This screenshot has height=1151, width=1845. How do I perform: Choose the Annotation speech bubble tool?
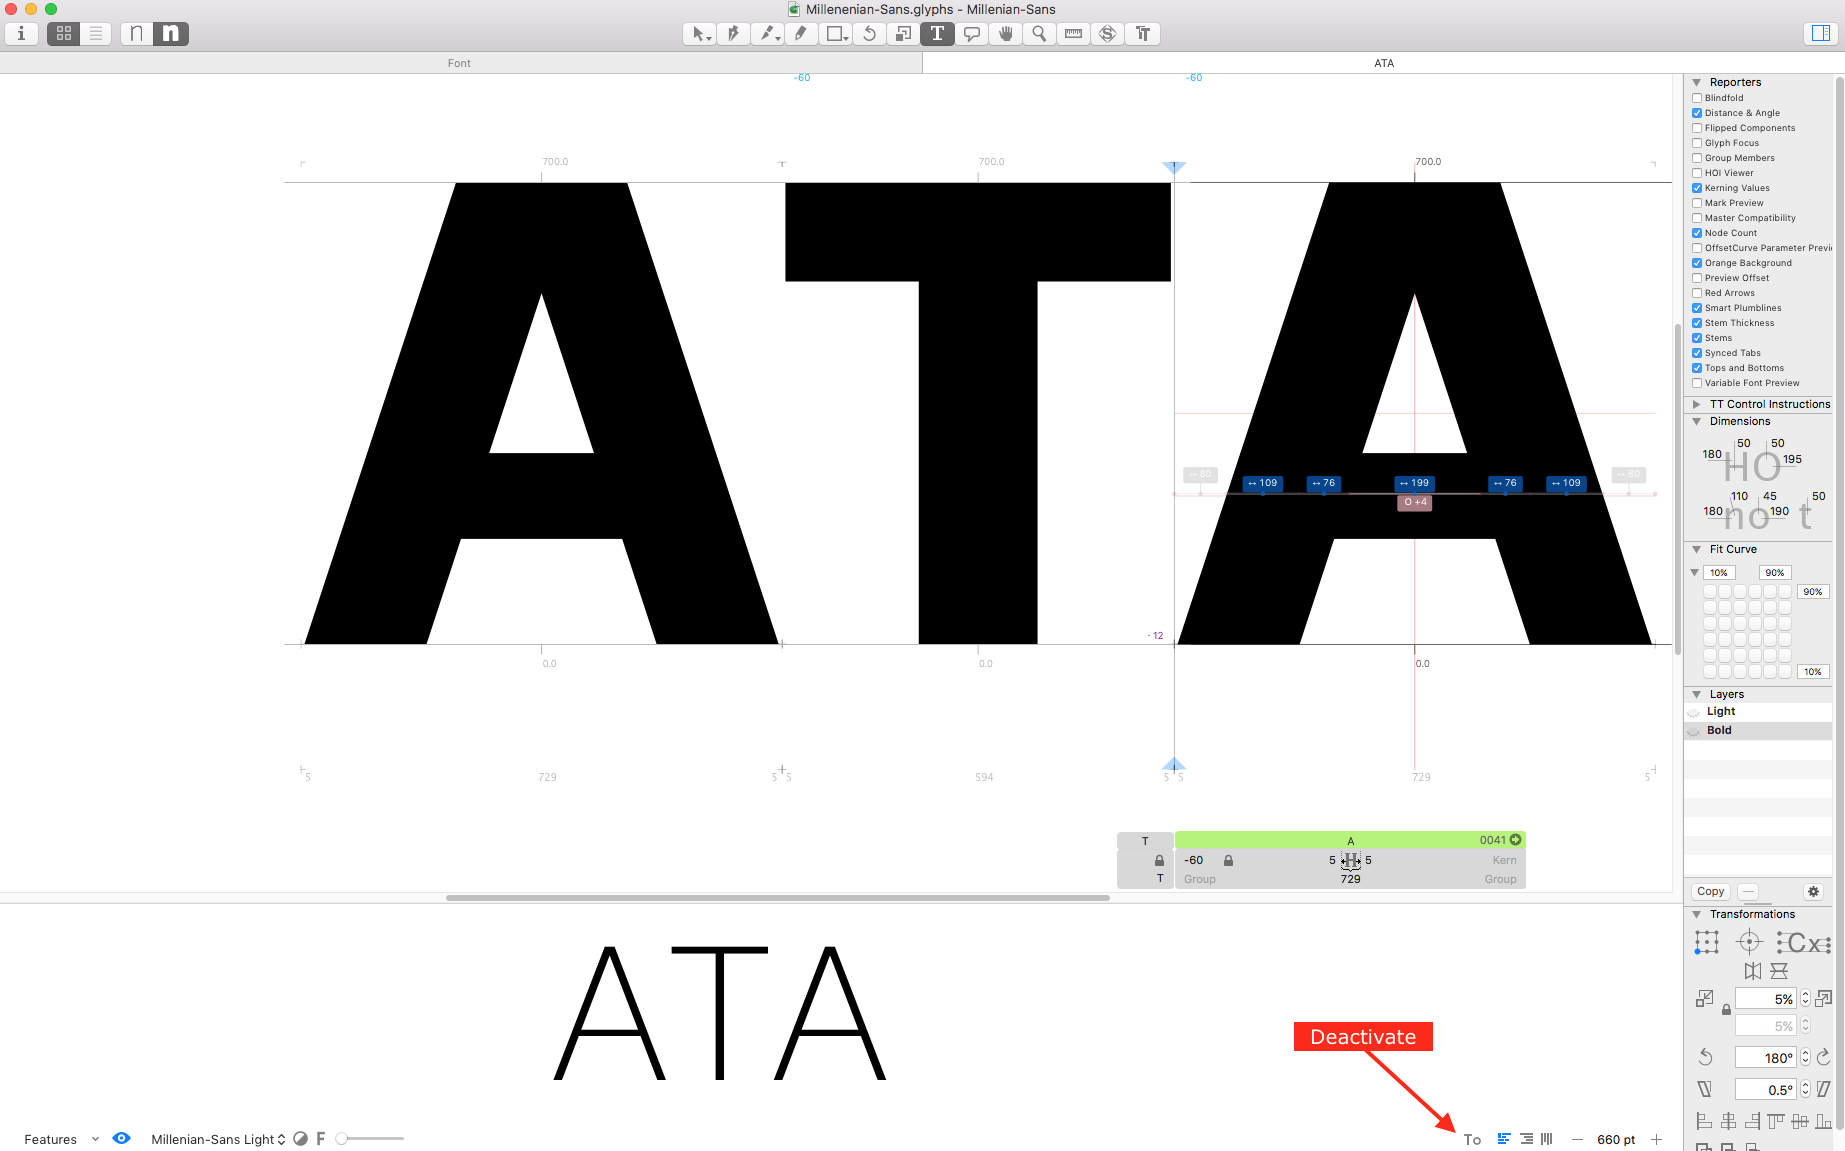[x=971, y=34]
